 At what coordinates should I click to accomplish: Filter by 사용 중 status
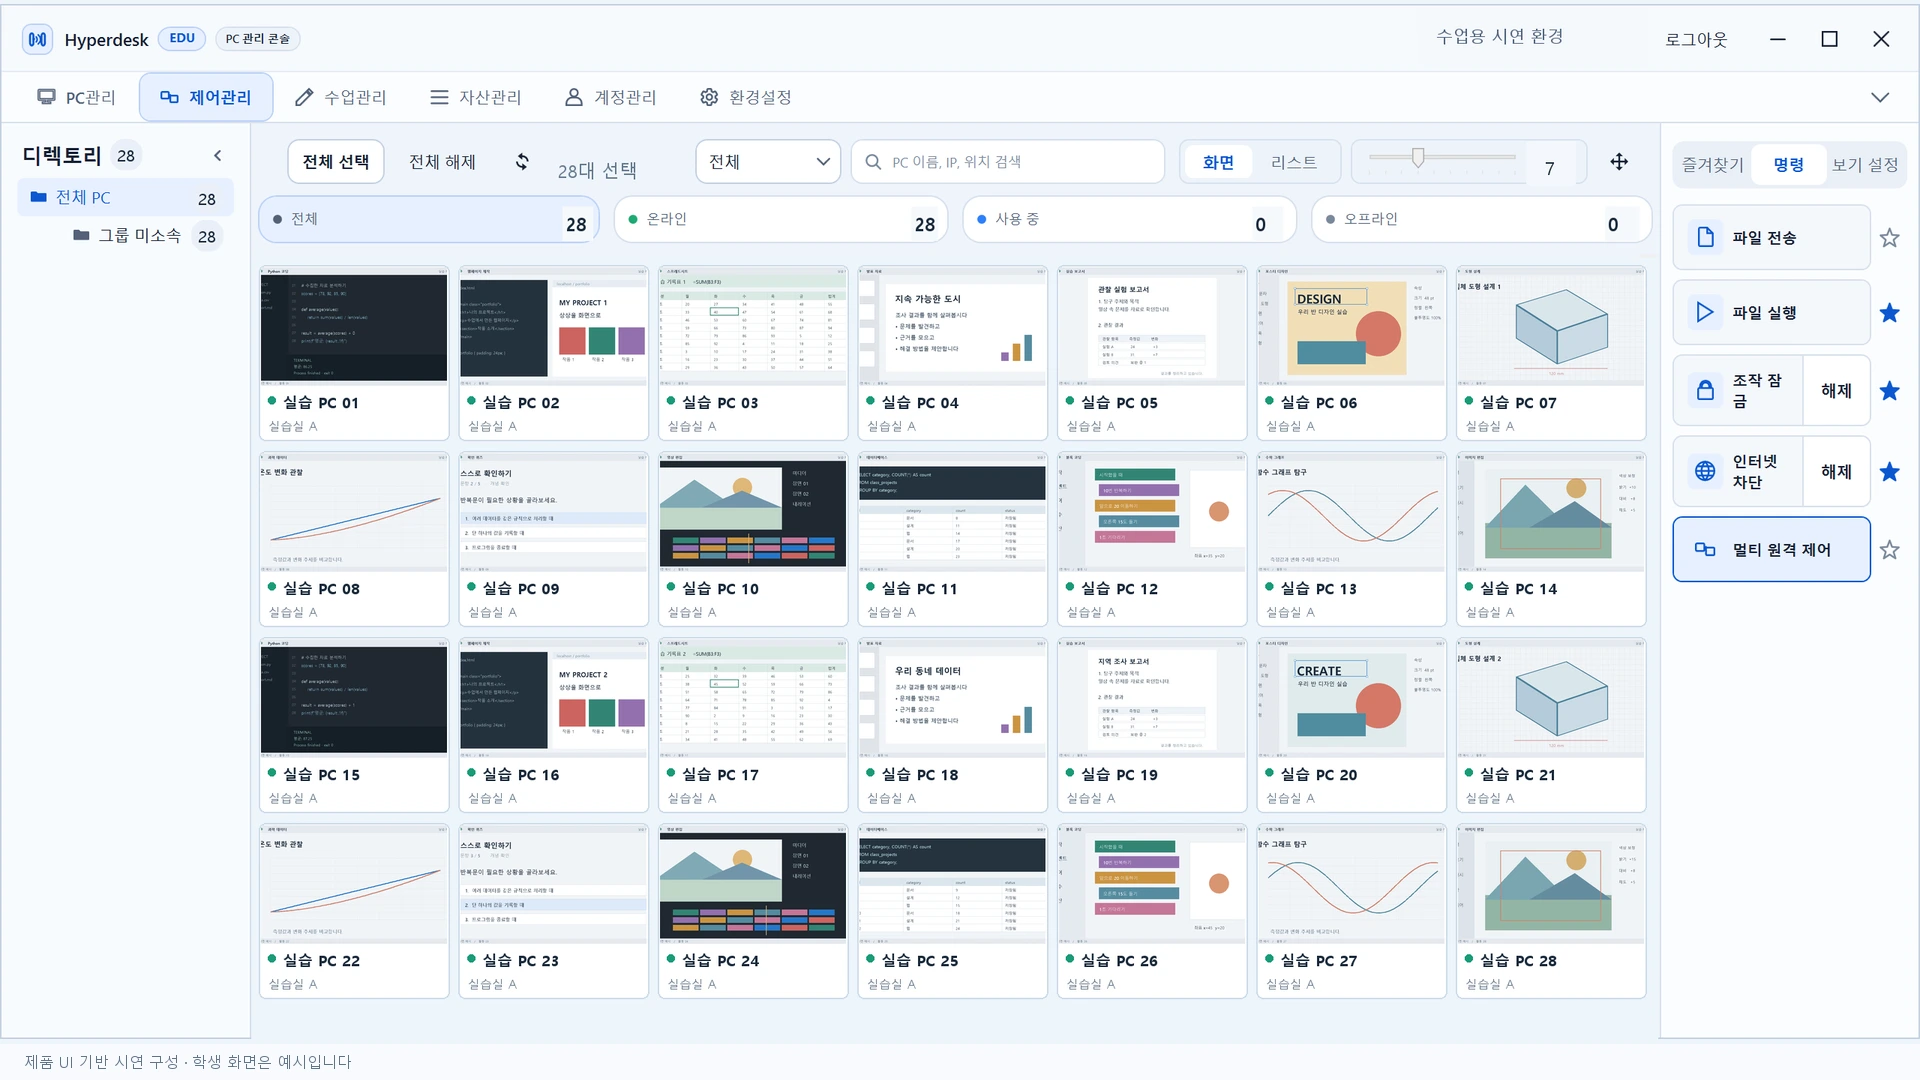point(1129,220)
